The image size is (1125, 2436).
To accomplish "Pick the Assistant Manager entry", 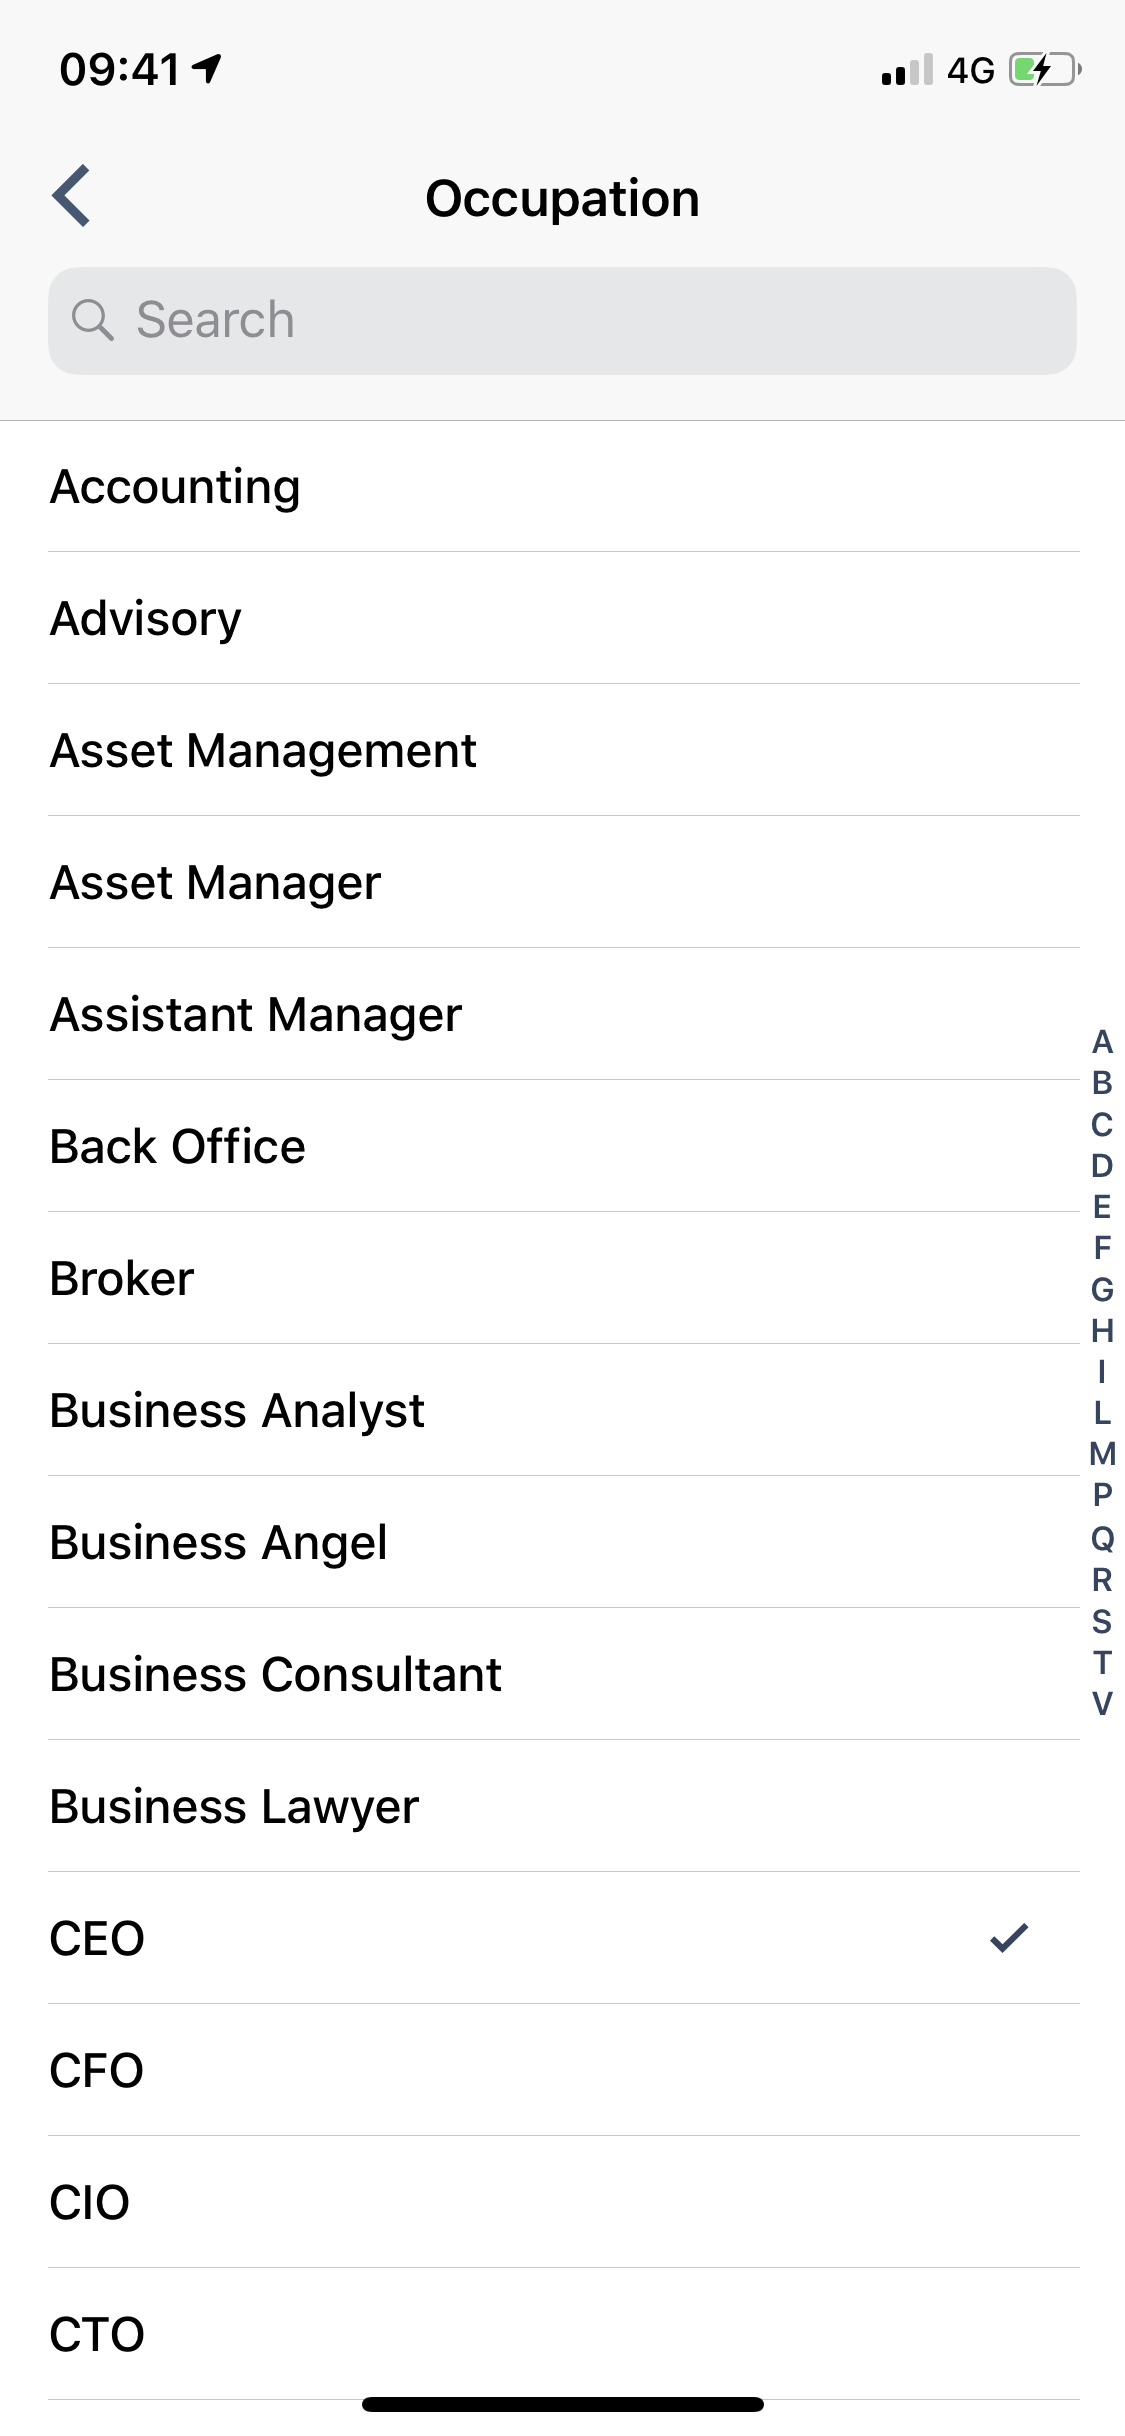I will point(256,1015).
